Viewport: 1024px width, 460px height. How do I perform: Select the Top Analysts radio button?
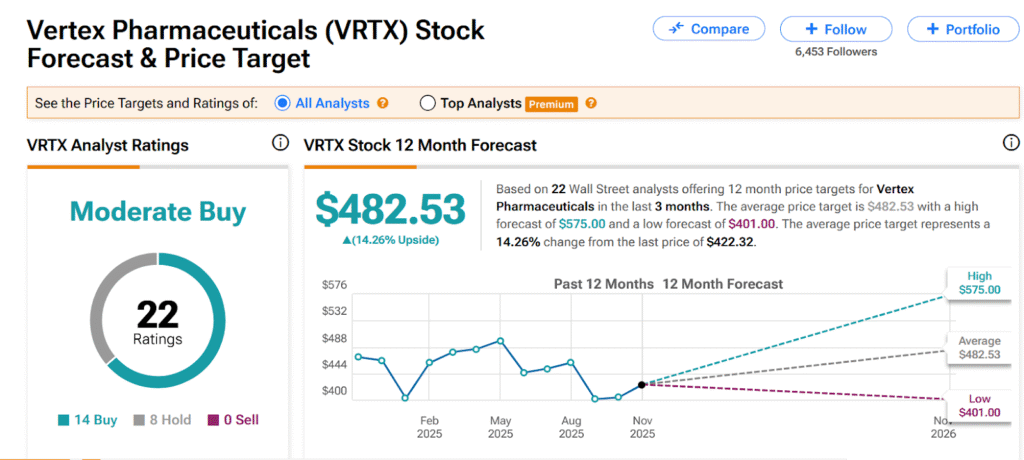(x=428, y=103)
